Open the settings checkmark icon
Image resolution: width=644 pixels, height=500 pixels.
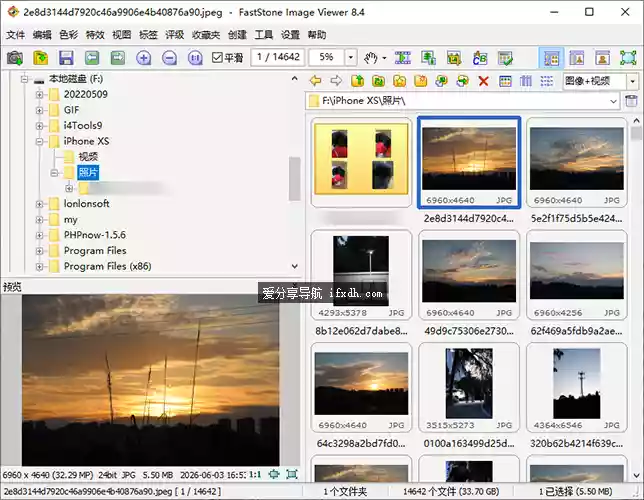tap(505, 58)
